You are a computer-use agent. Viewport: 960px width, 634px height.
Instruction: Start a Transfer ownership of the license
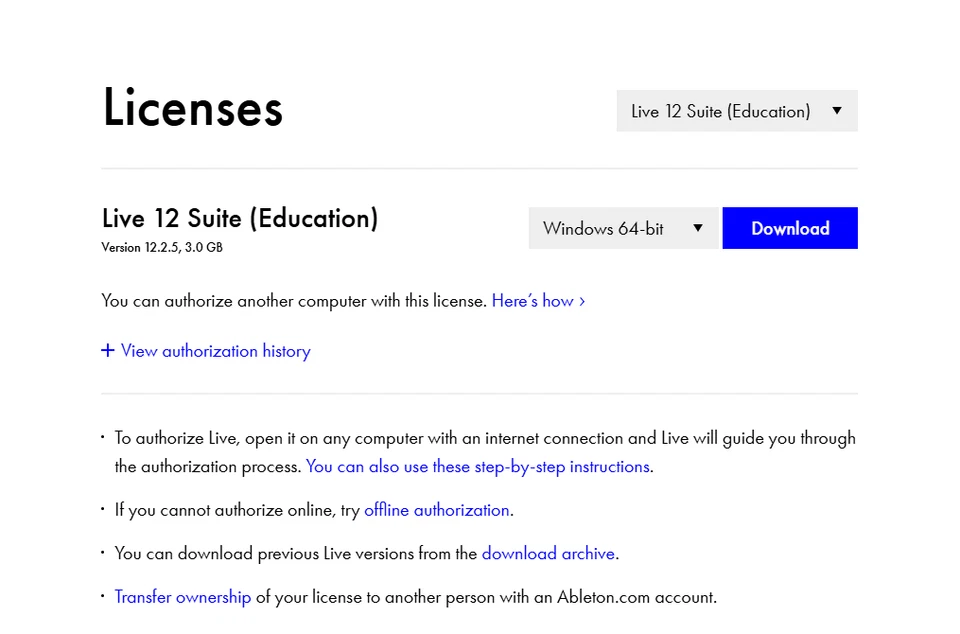pos(182,597)
